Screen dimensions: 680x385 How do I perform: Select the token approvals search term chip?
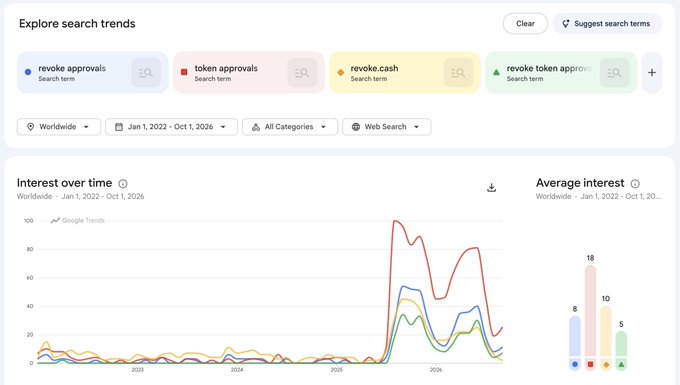248,72
